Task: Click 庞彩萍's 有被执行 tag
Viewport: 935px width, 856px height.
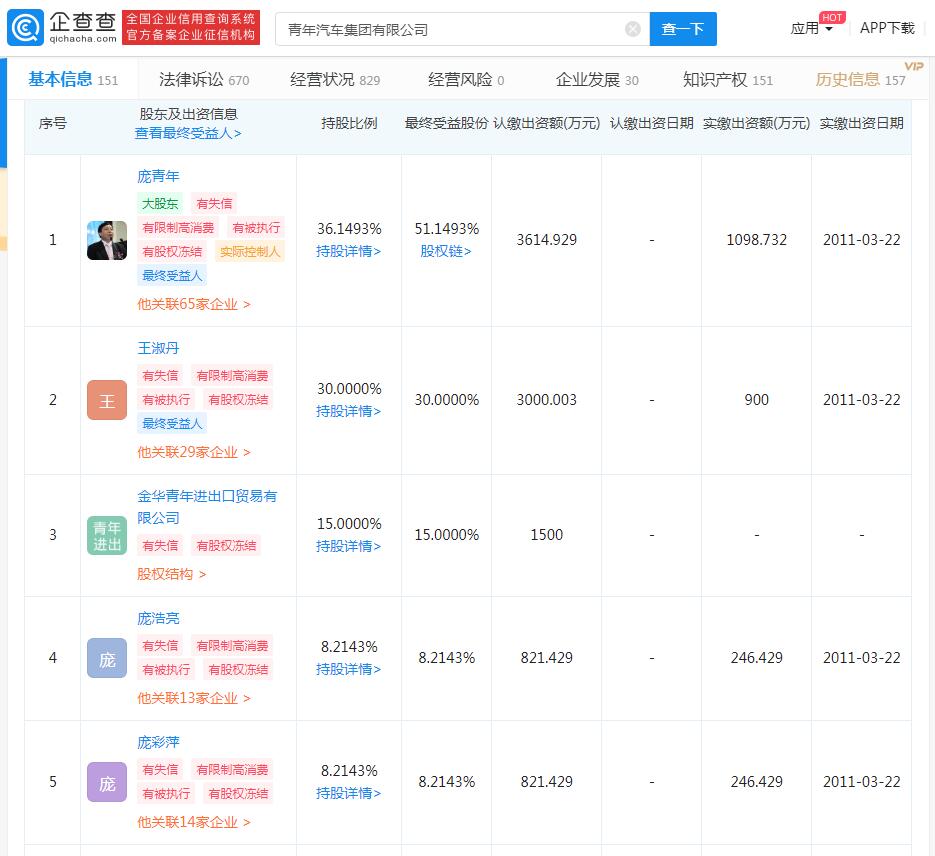Action: 166,793
